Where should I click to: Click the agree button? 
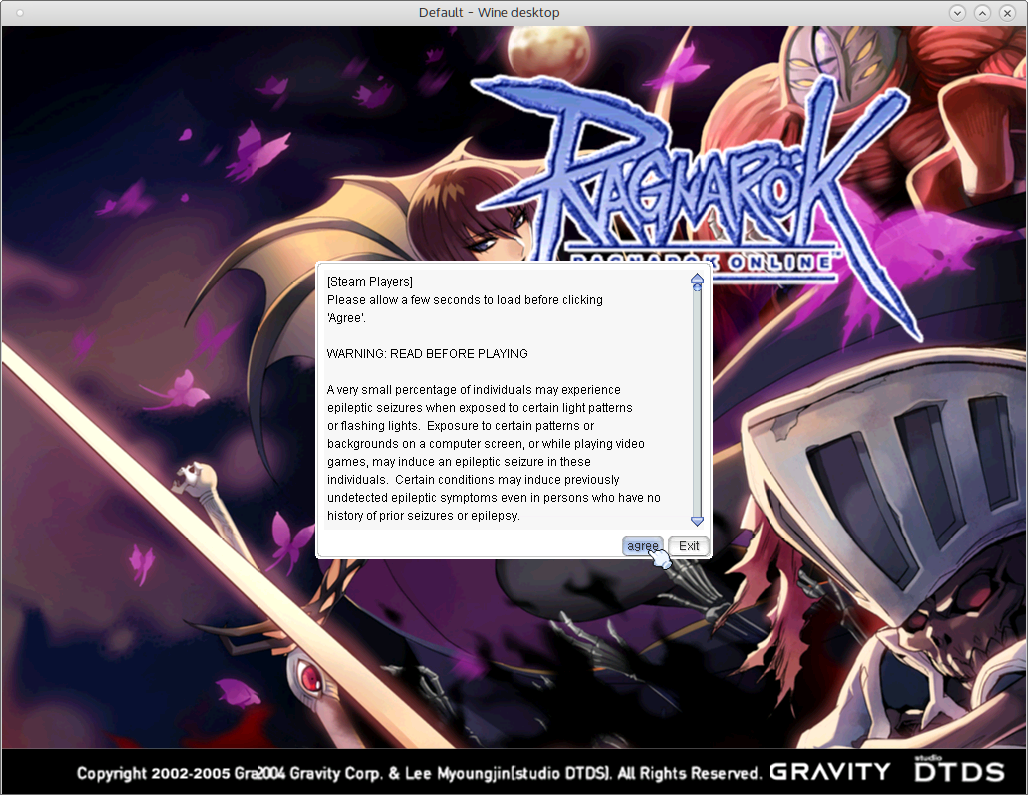642,545
